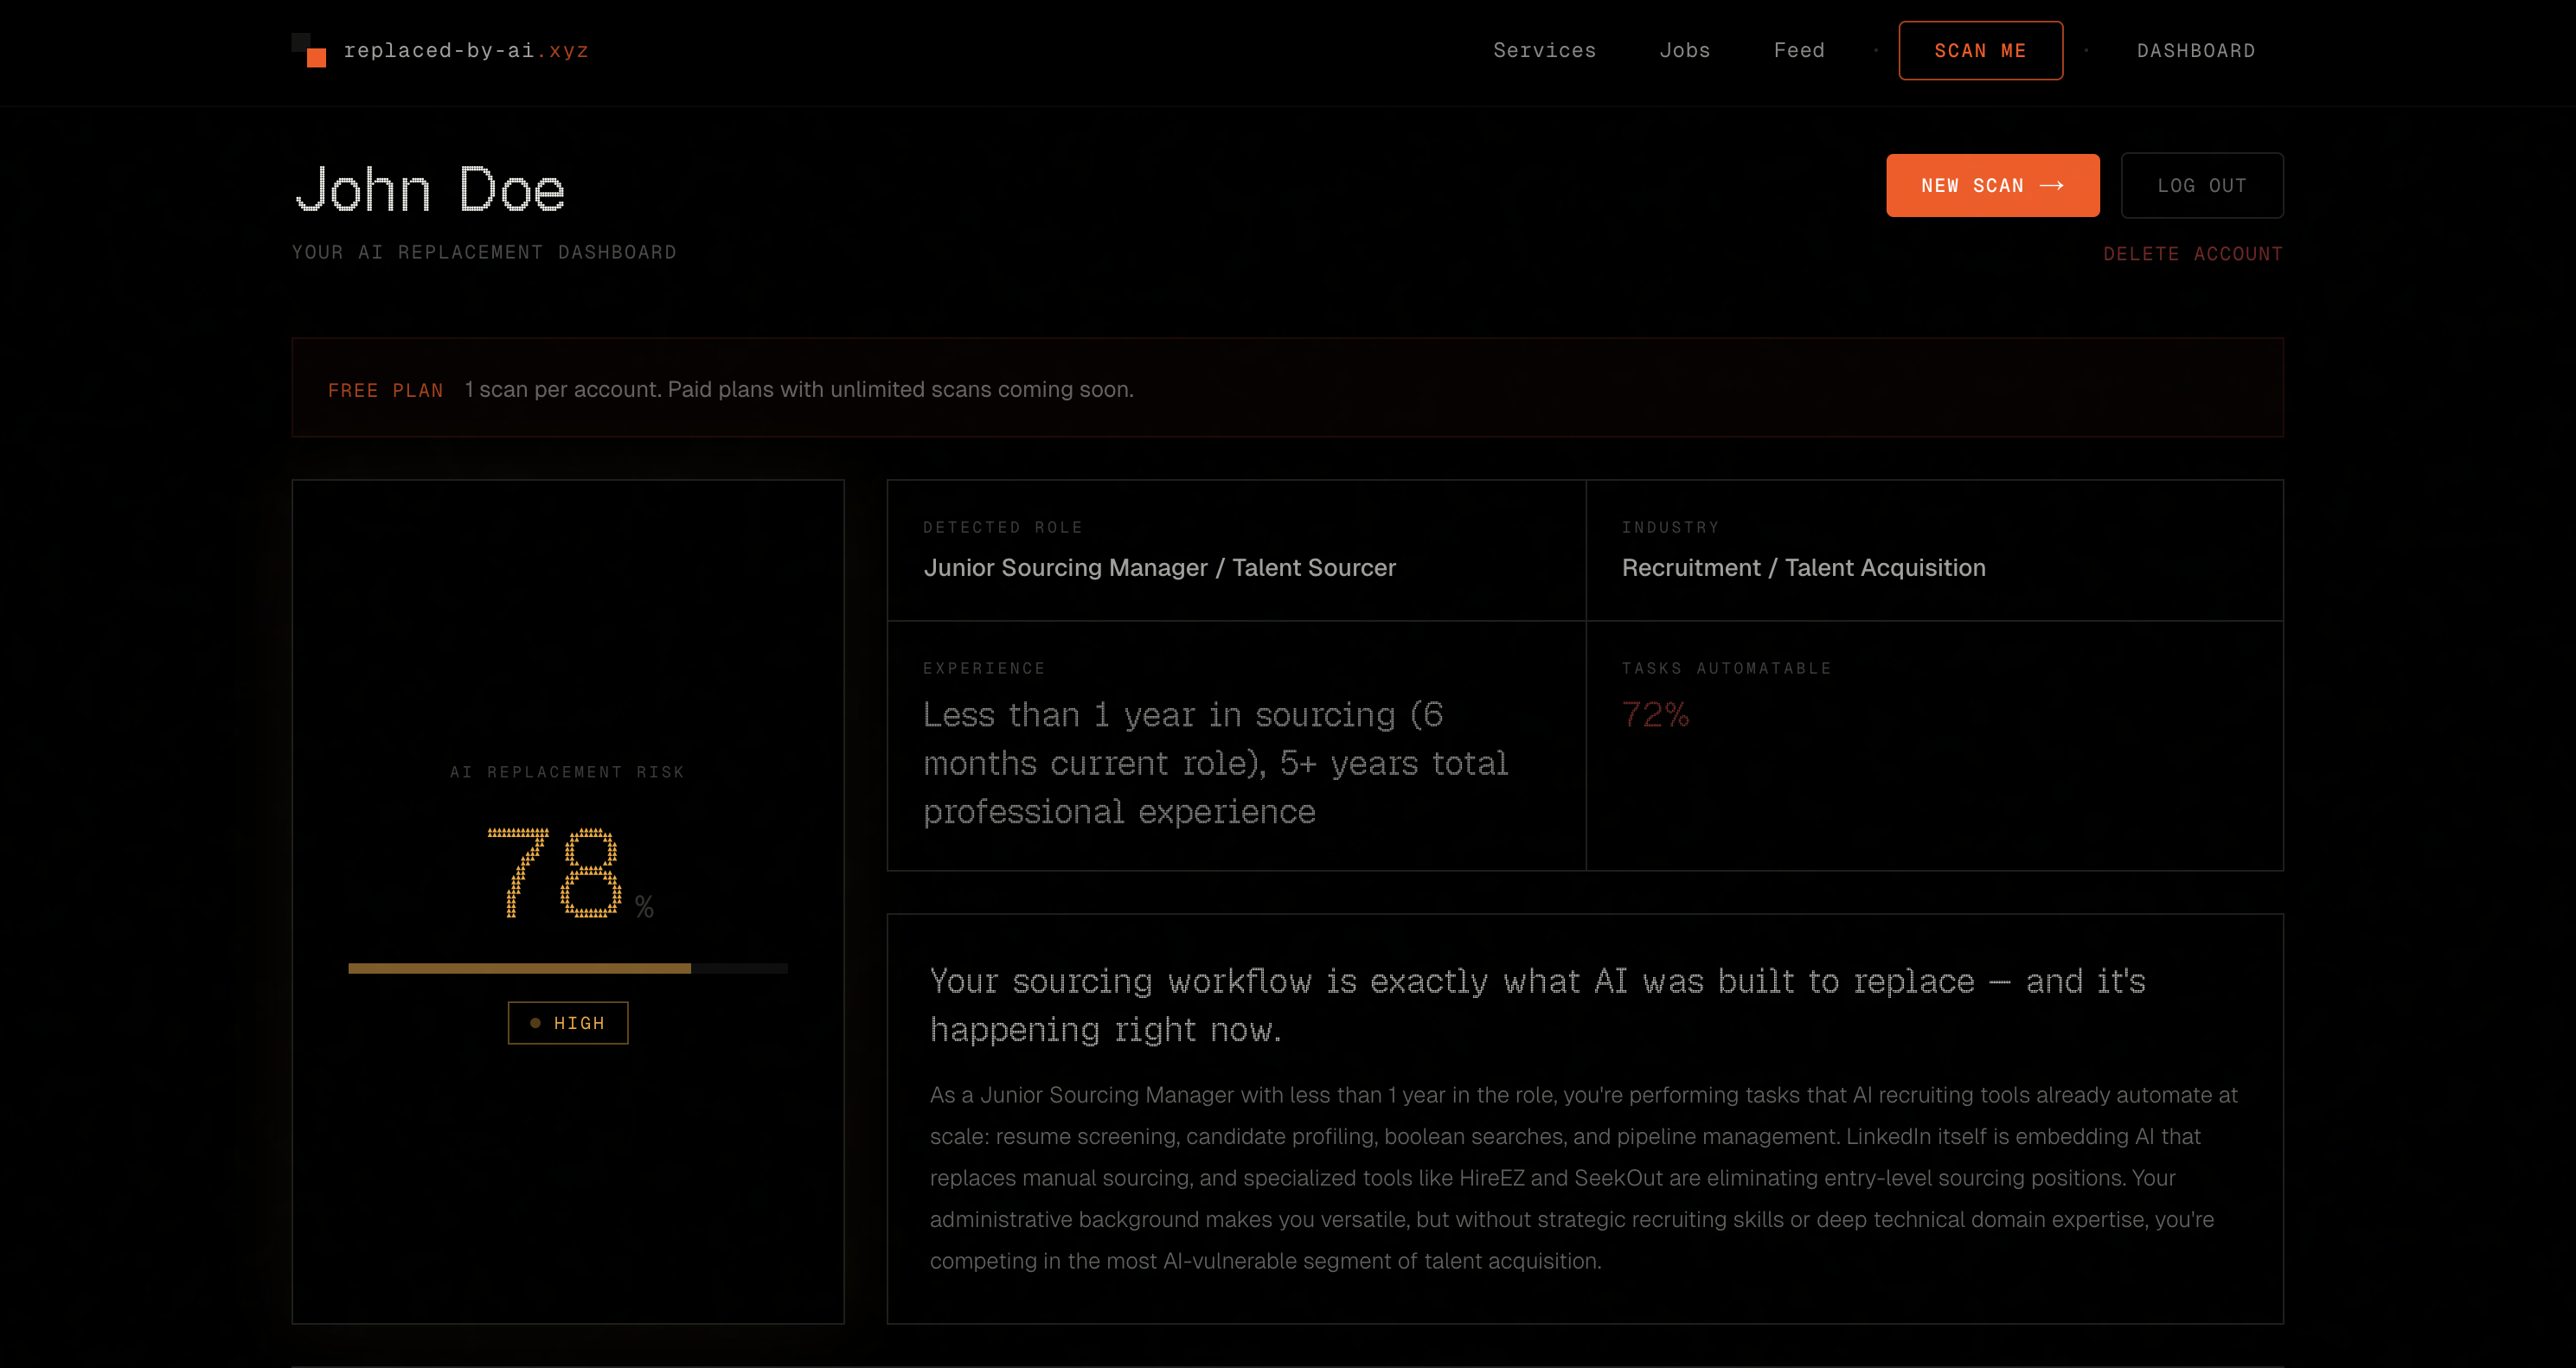The width and height of the screenshot is (2576, 1368).
Task: Click the DELETE ACCOUNT link
Action: tap(2194, 253)
